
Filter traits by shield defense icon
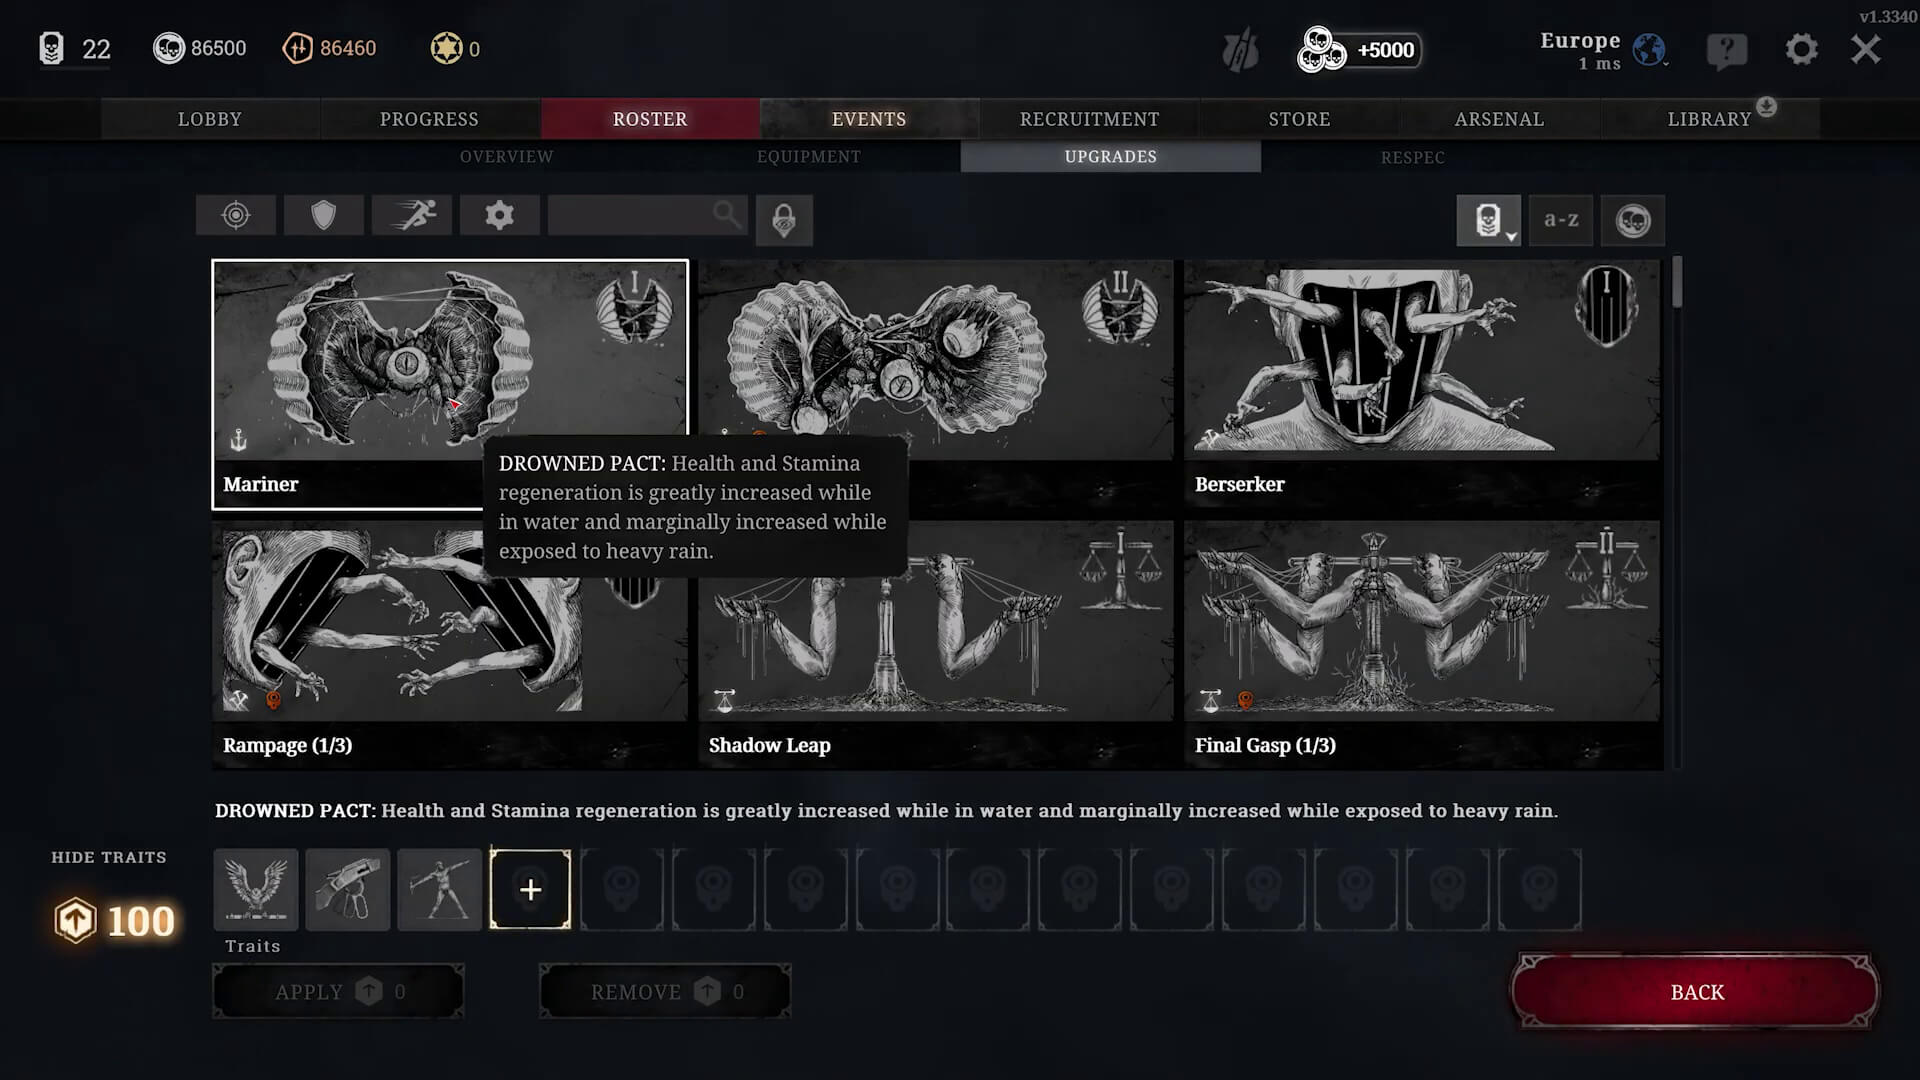click(323, 215)
